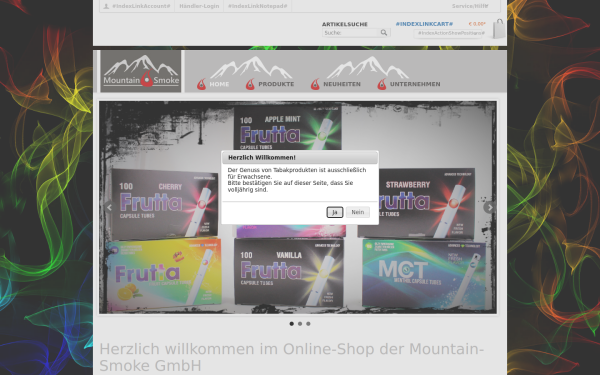
Task: Open the #INDEXLINKCART# cart link
Action: (424, 24)
